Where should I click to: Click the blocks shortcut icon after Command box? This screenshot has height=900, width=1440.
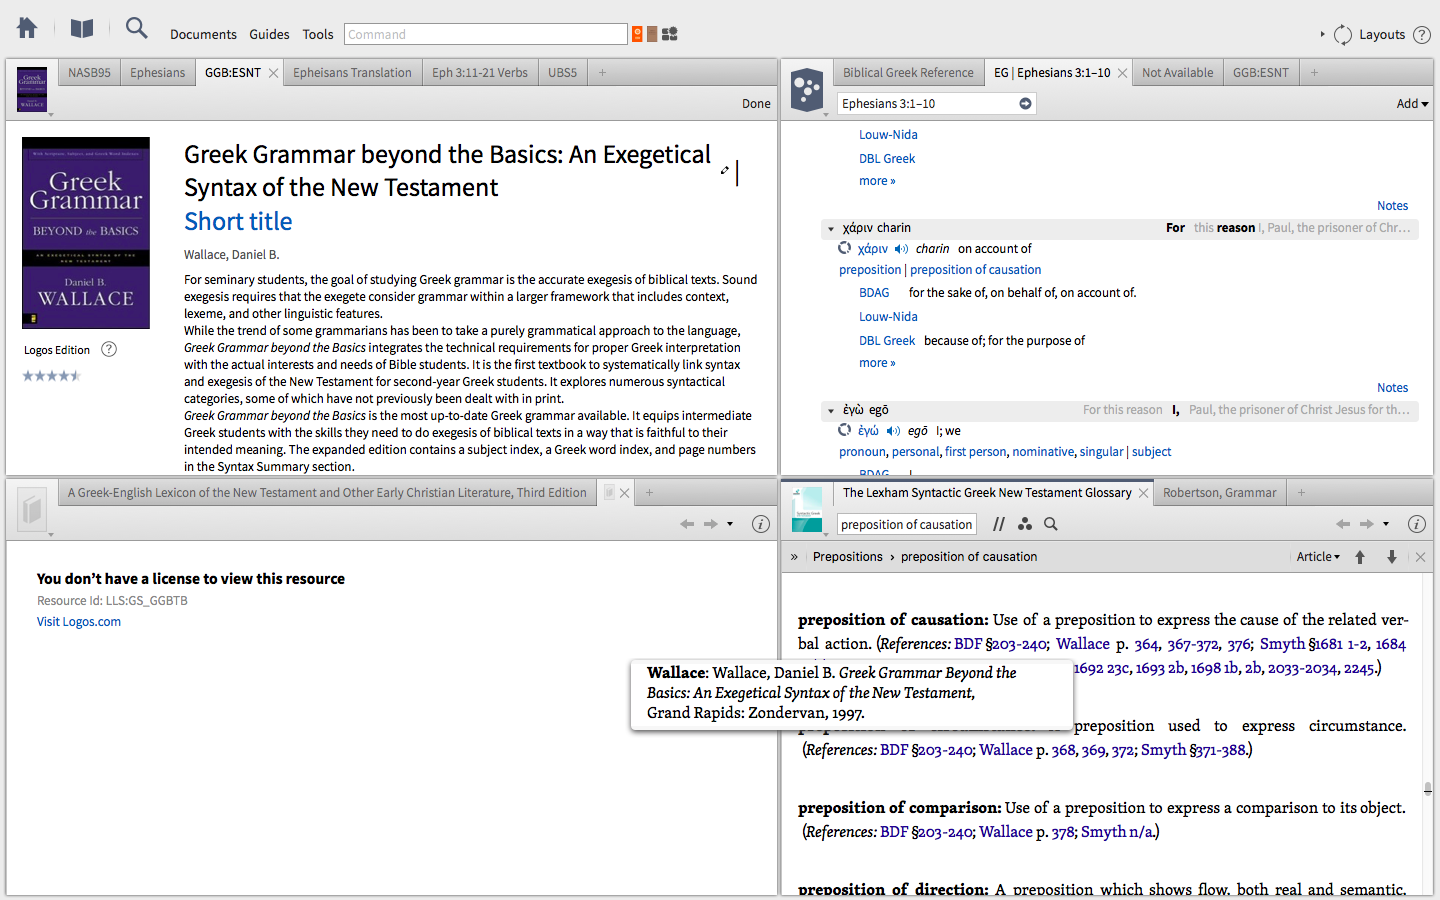coord(670,34)
